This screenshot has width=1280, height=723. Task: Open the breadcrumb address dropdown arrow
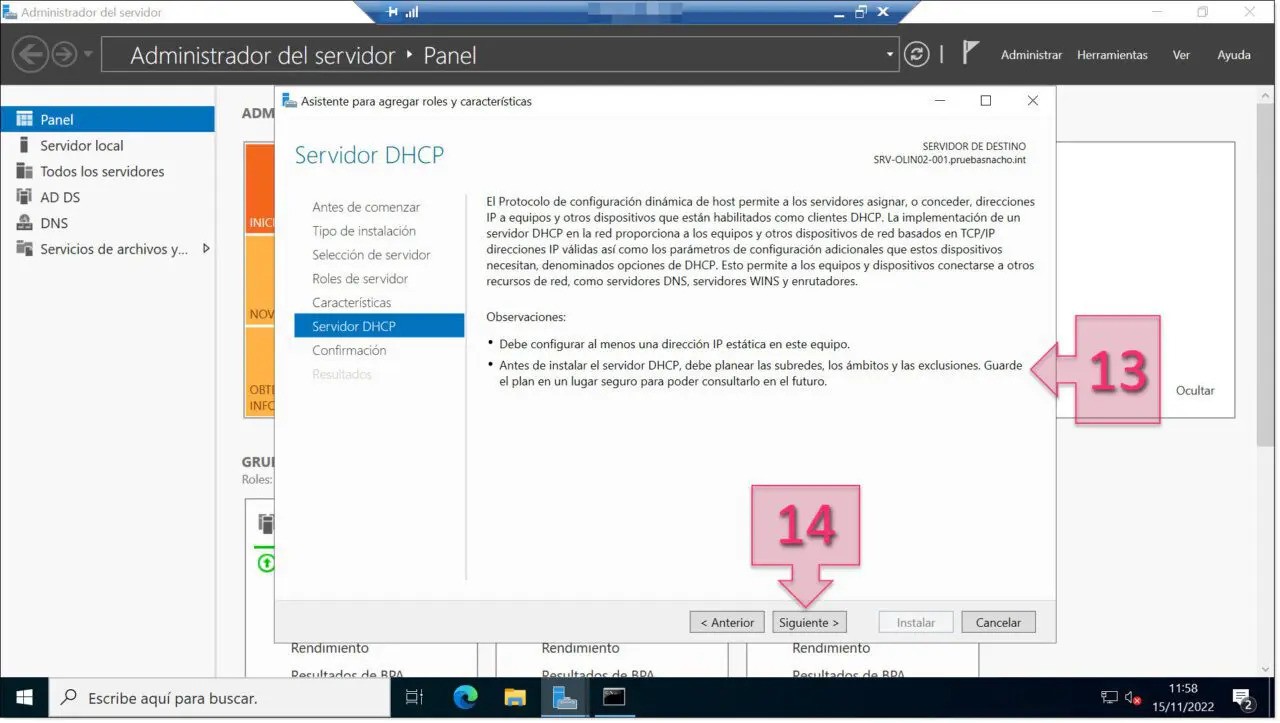click(890, 55)
